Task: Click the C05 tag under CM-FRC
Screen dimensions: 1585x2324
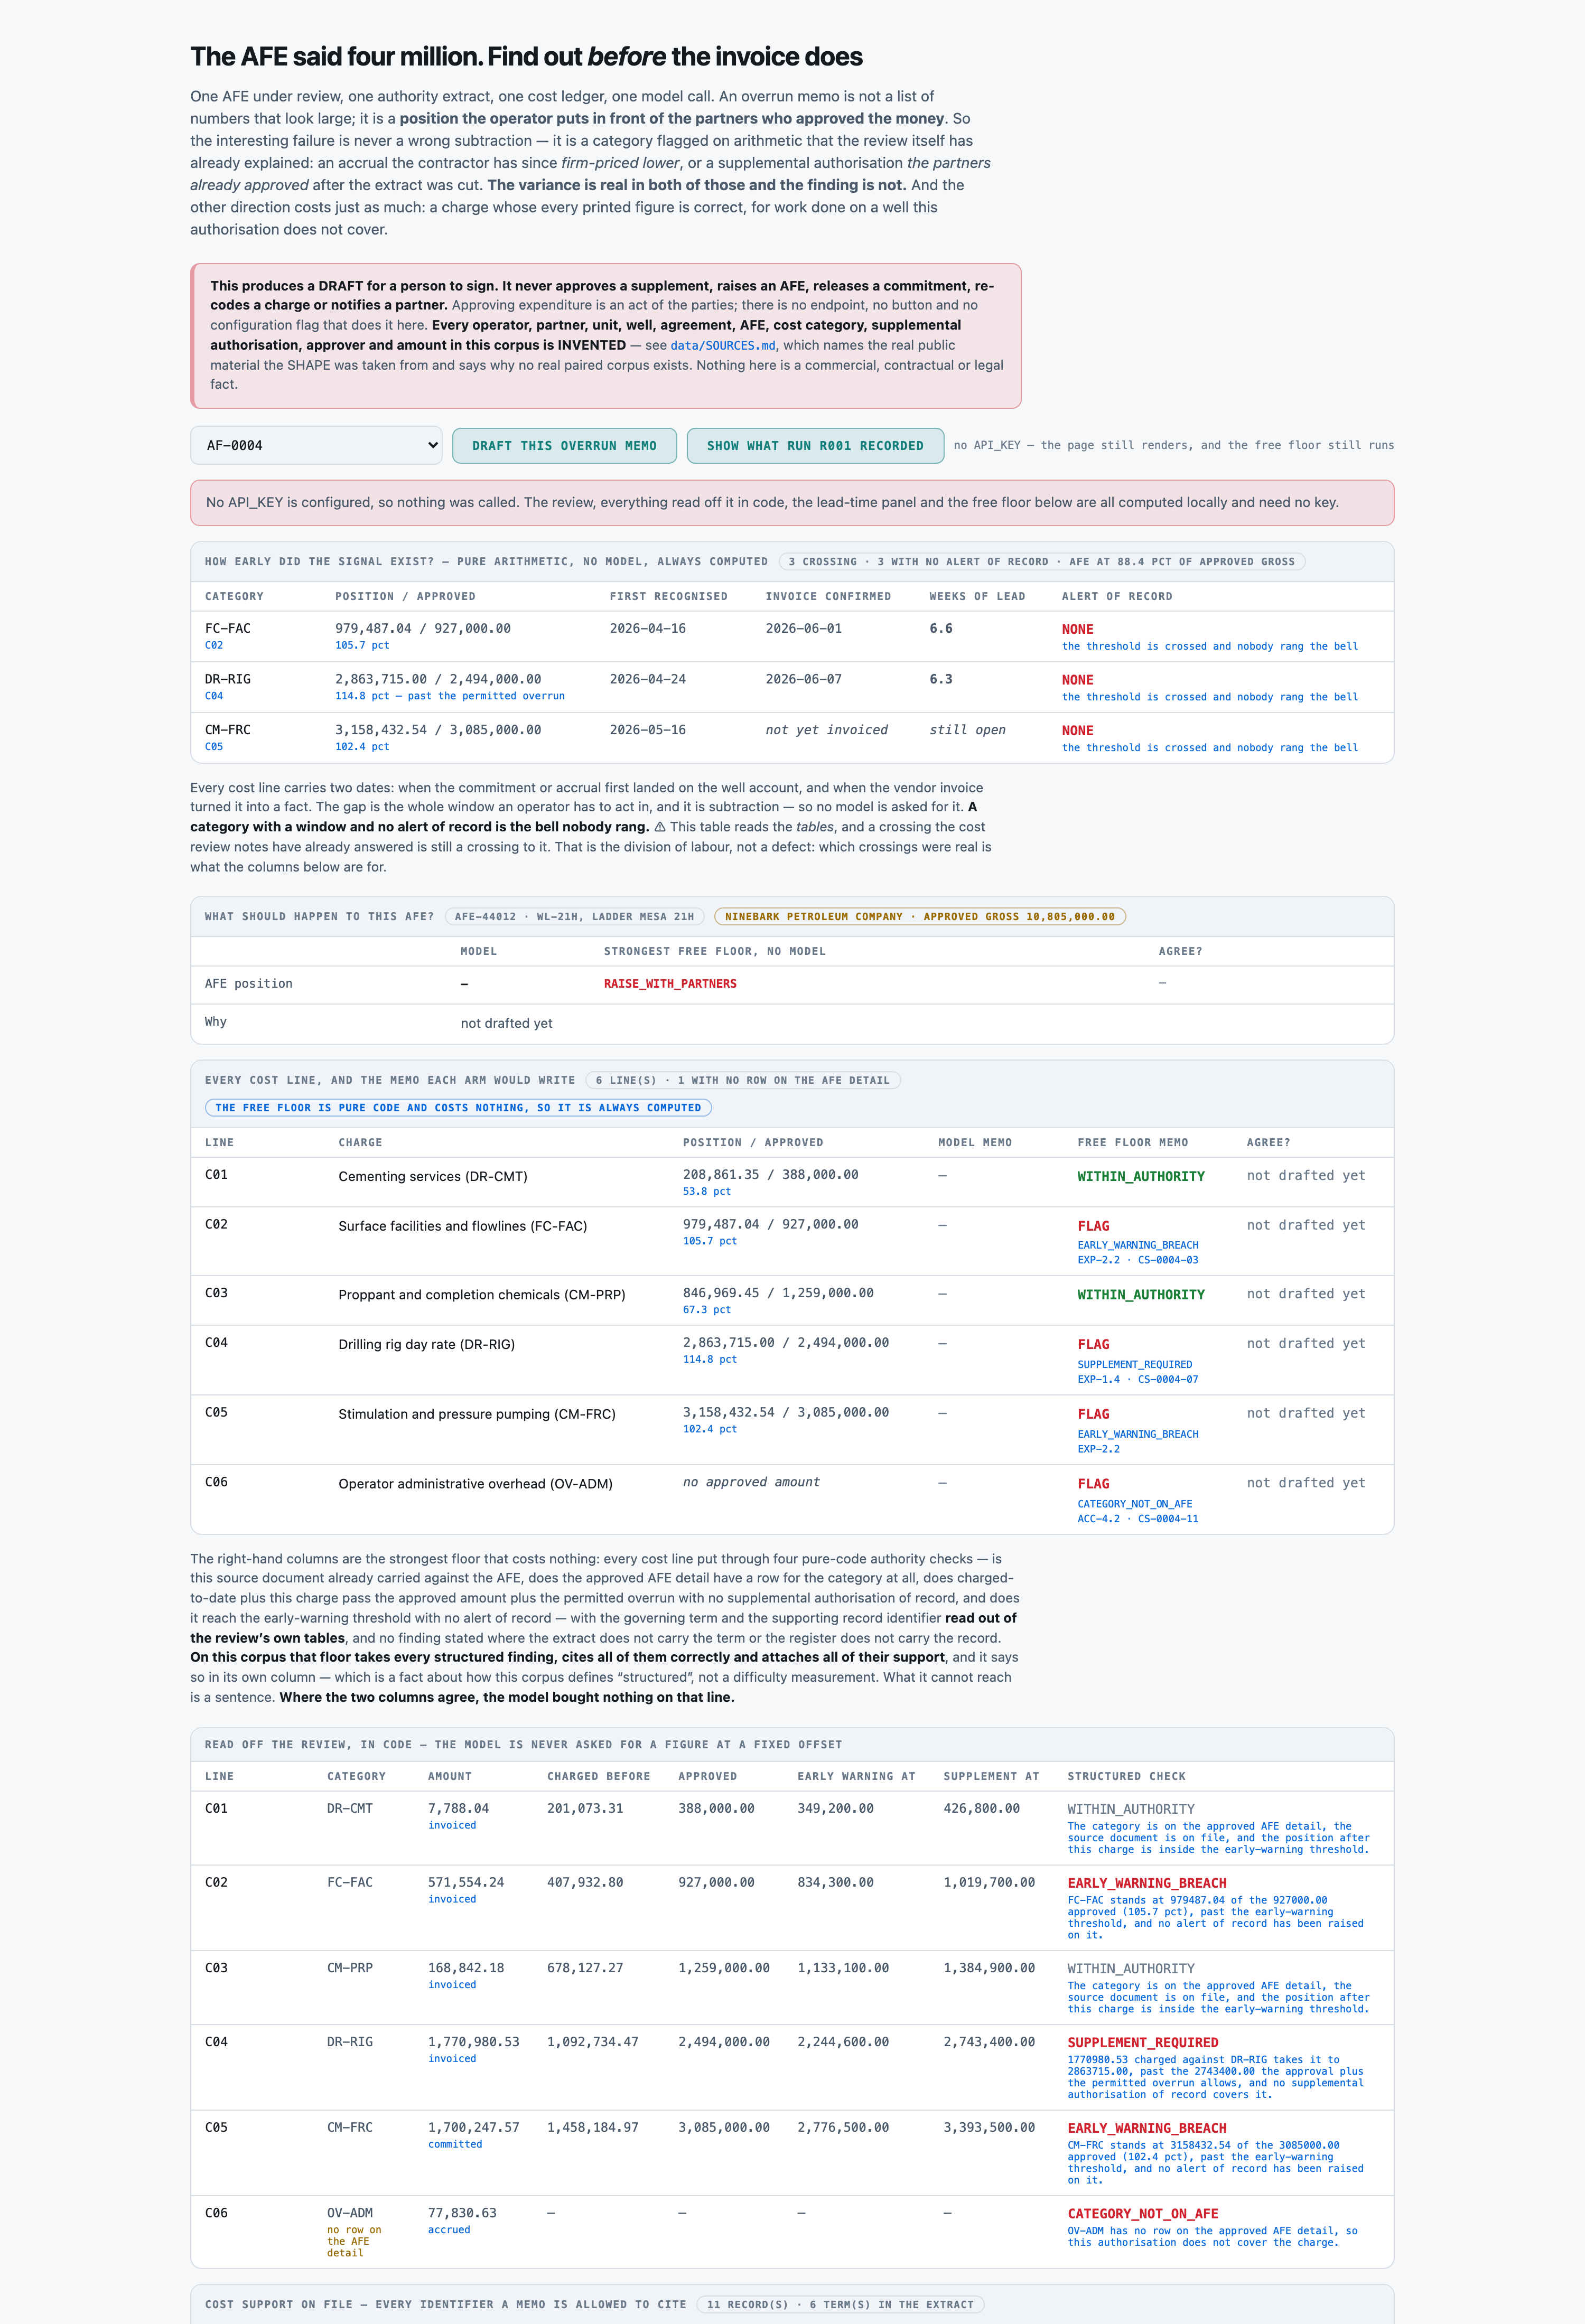Action: [214, 747]
